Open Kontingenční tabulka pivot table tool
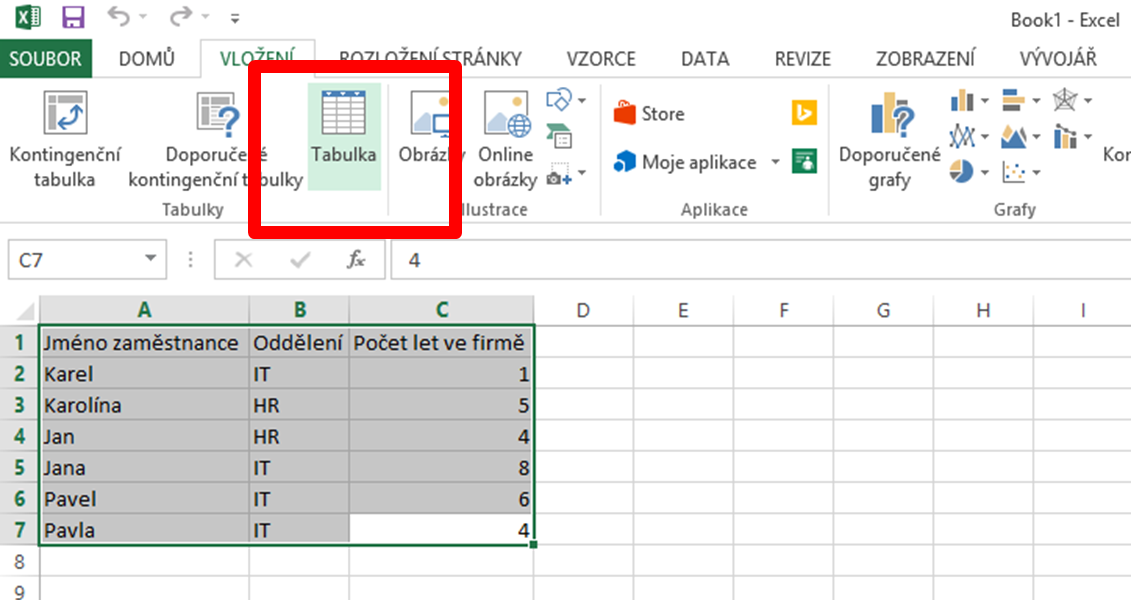1131x600 pixels. click(x=65, y=139)
